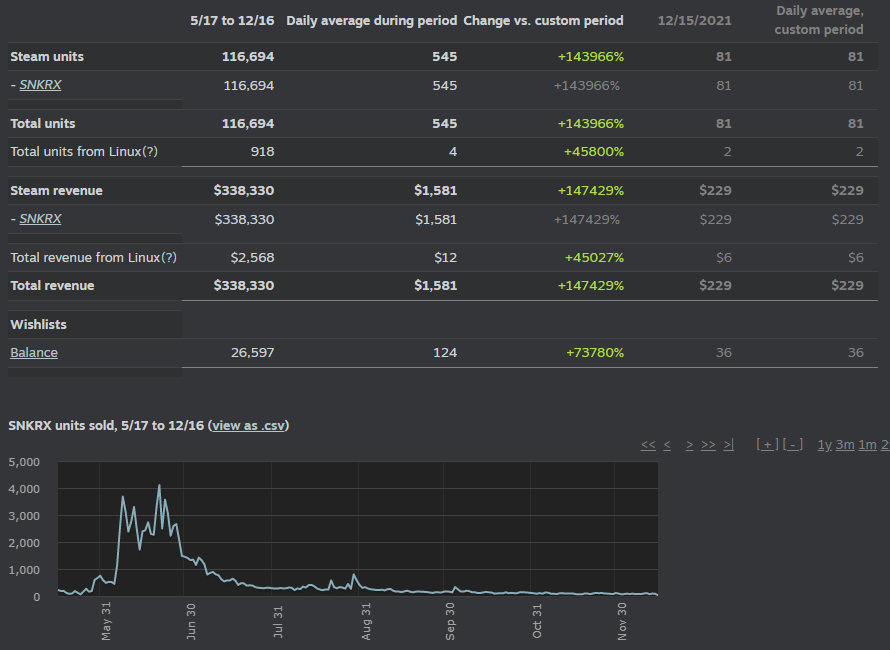Select 'Total units from Linux' row label

(75, 152)
